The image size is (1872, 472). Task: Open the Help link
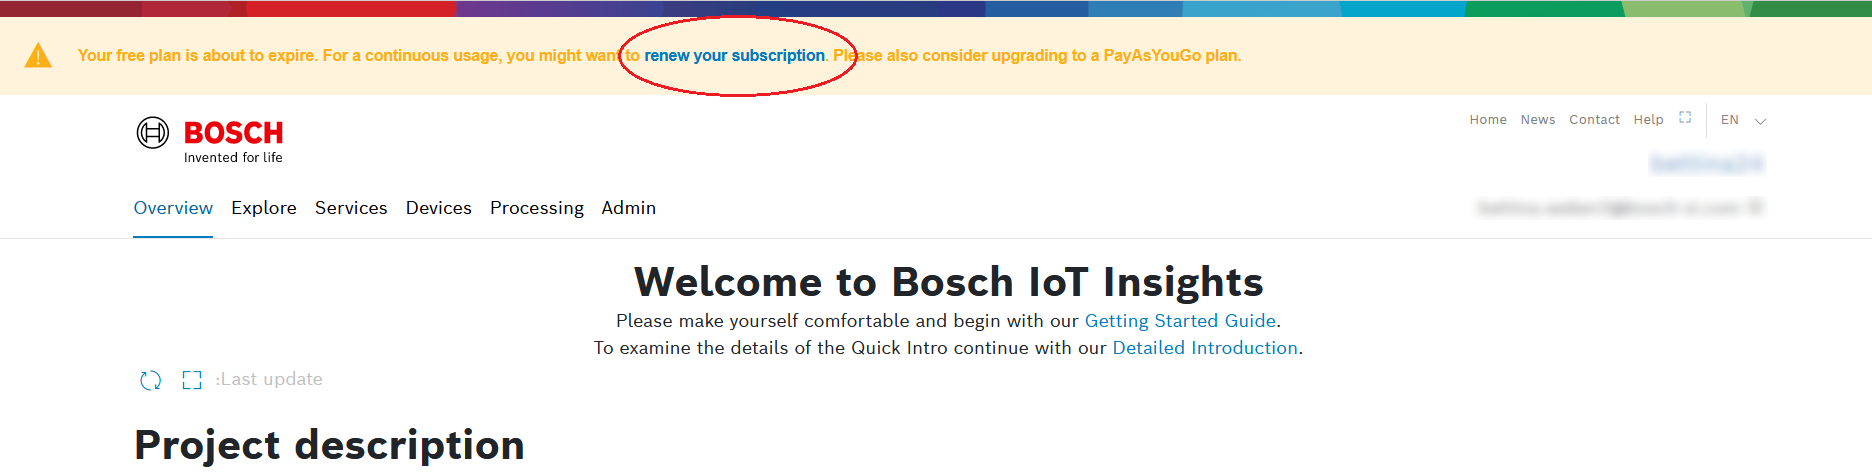click(1648, 120)
